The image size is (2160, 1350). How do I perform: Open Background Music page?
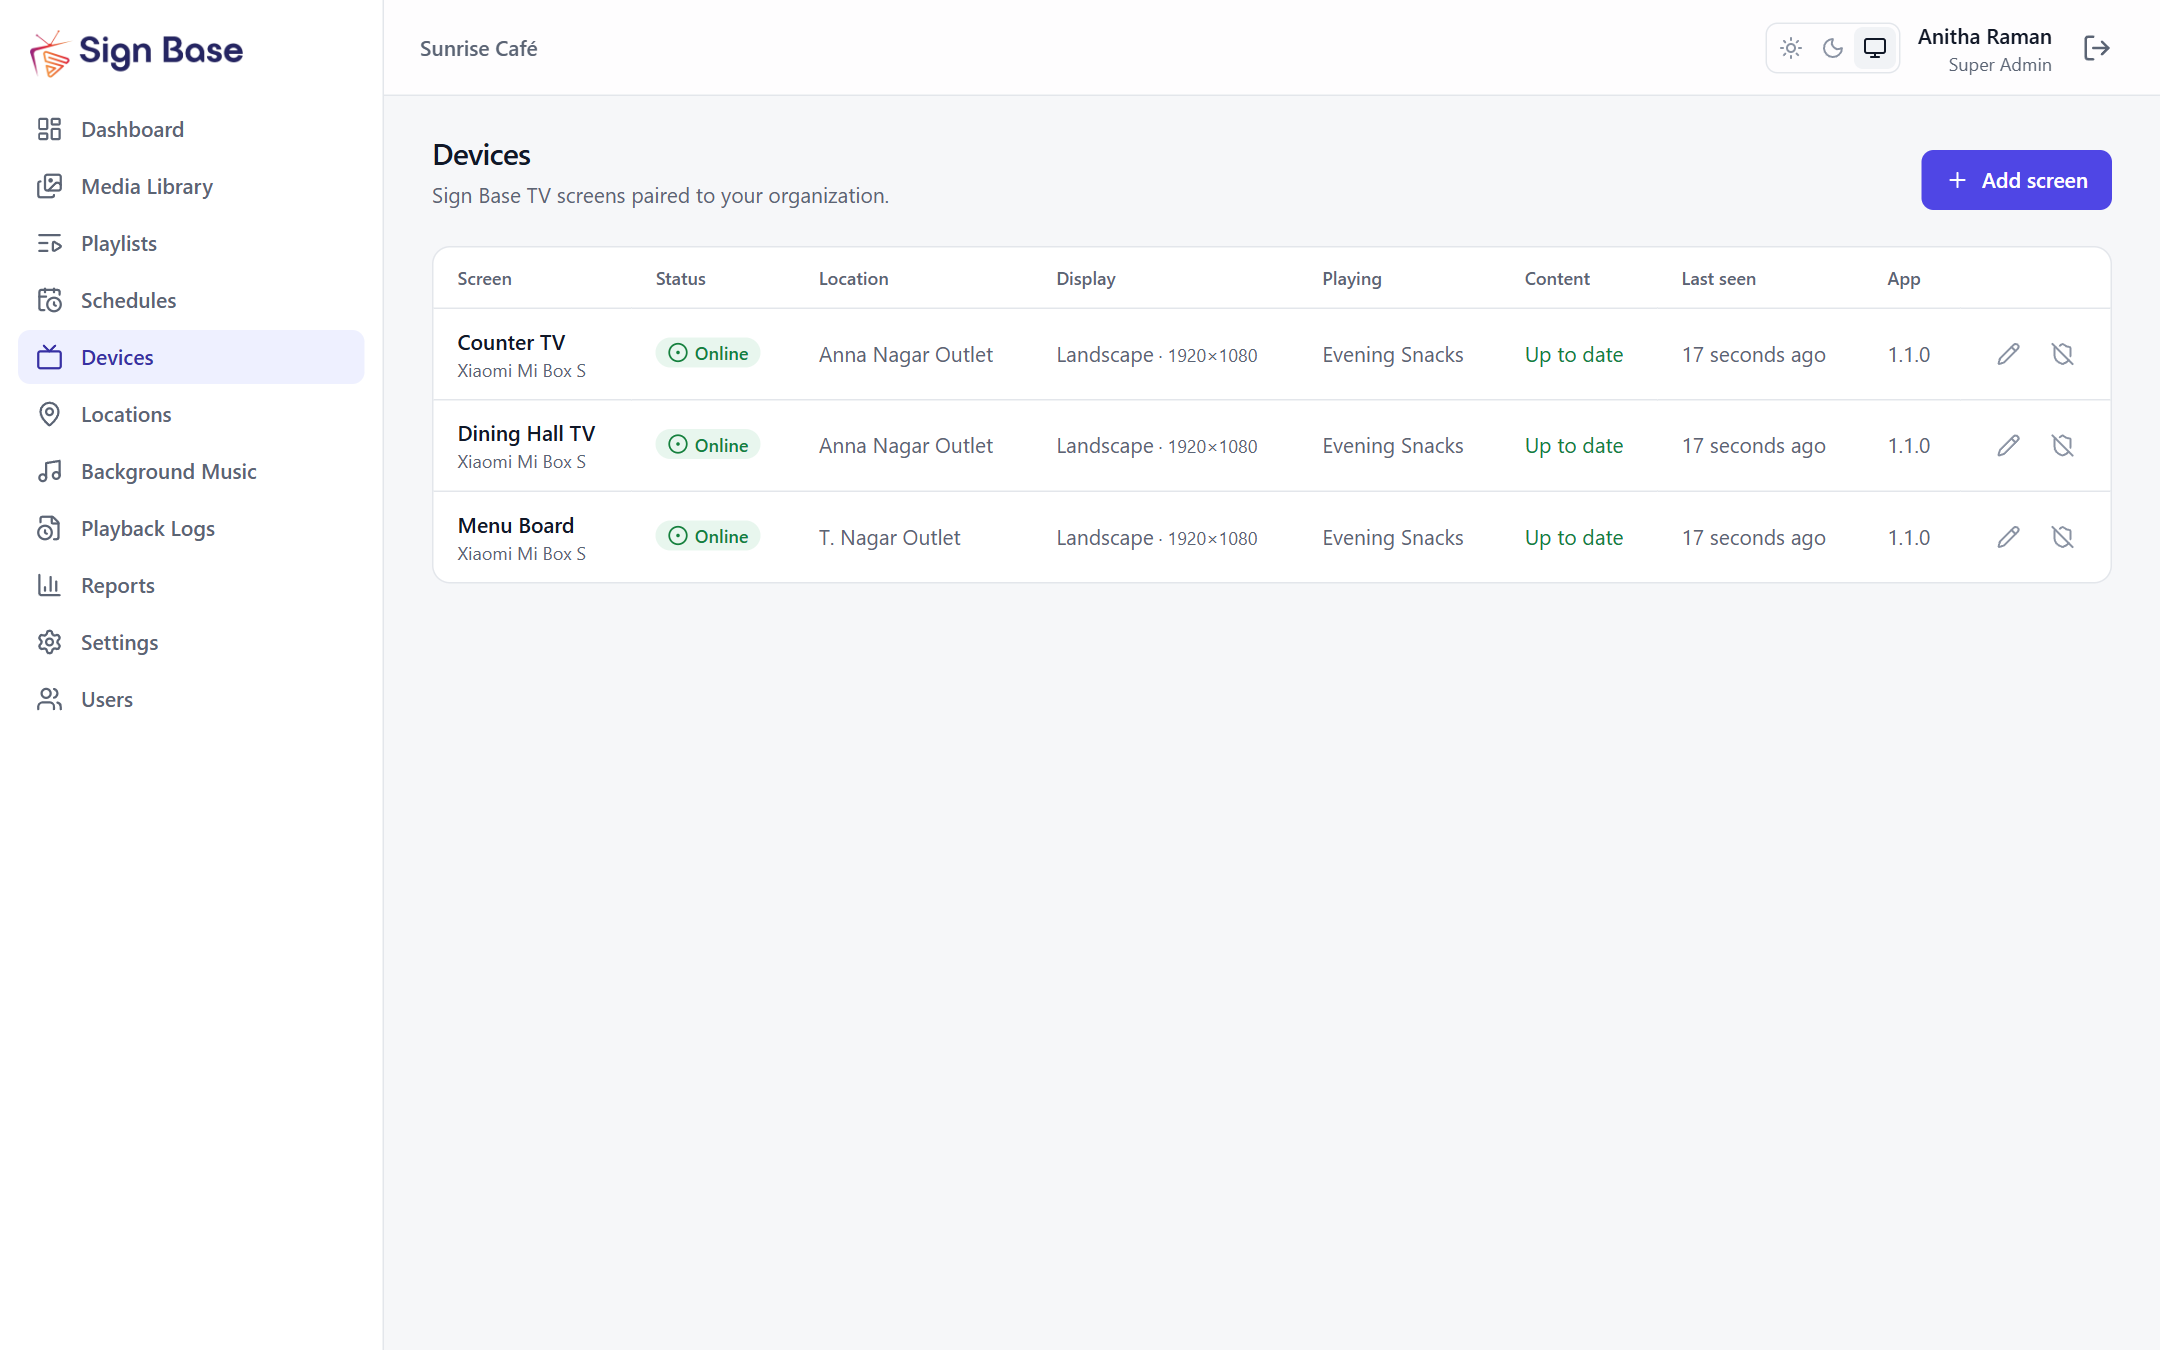191,471
